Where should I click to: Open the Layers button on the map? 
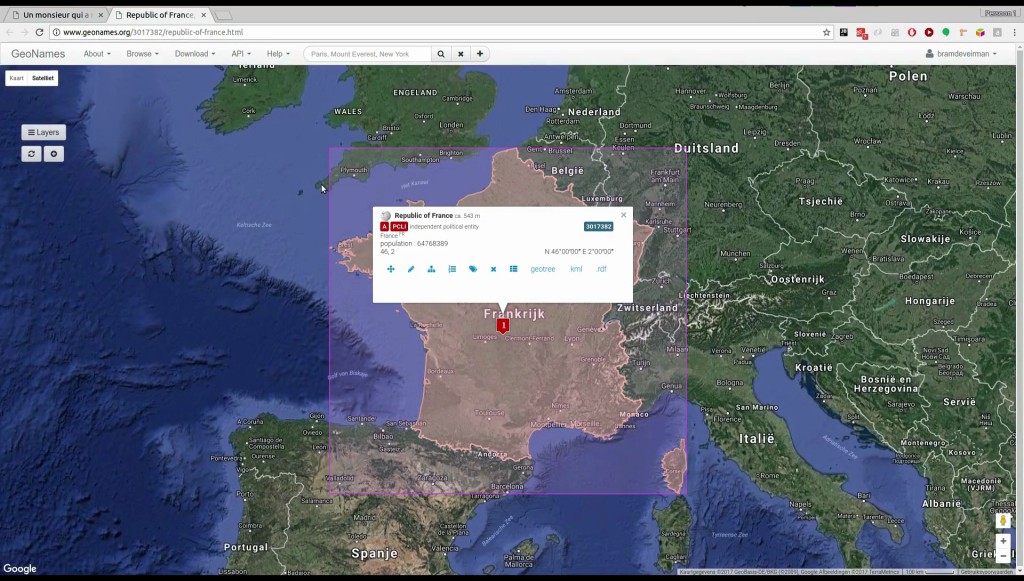click(44, 133)
